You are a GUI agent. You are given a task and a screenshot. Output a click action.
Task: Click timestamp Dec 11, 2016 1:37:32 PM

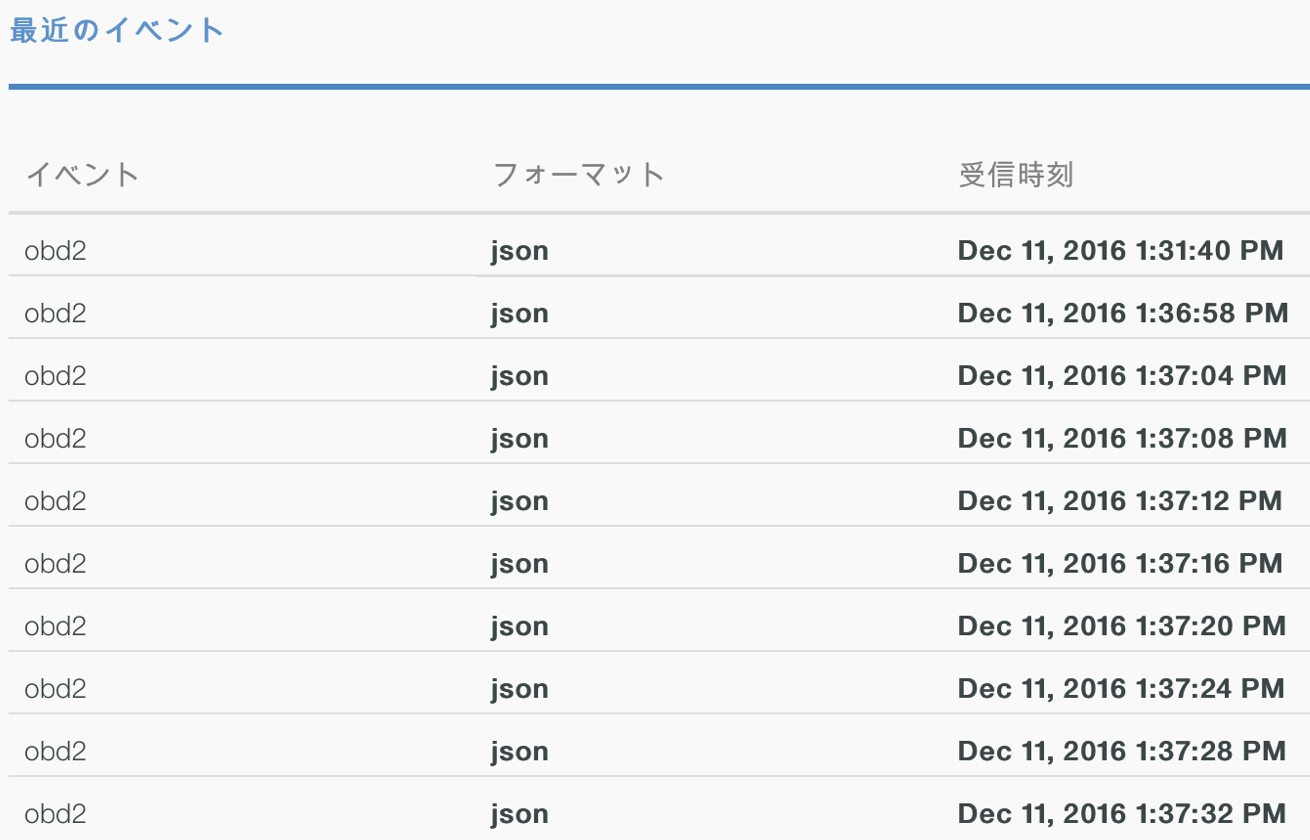[x=1122, y=814]
